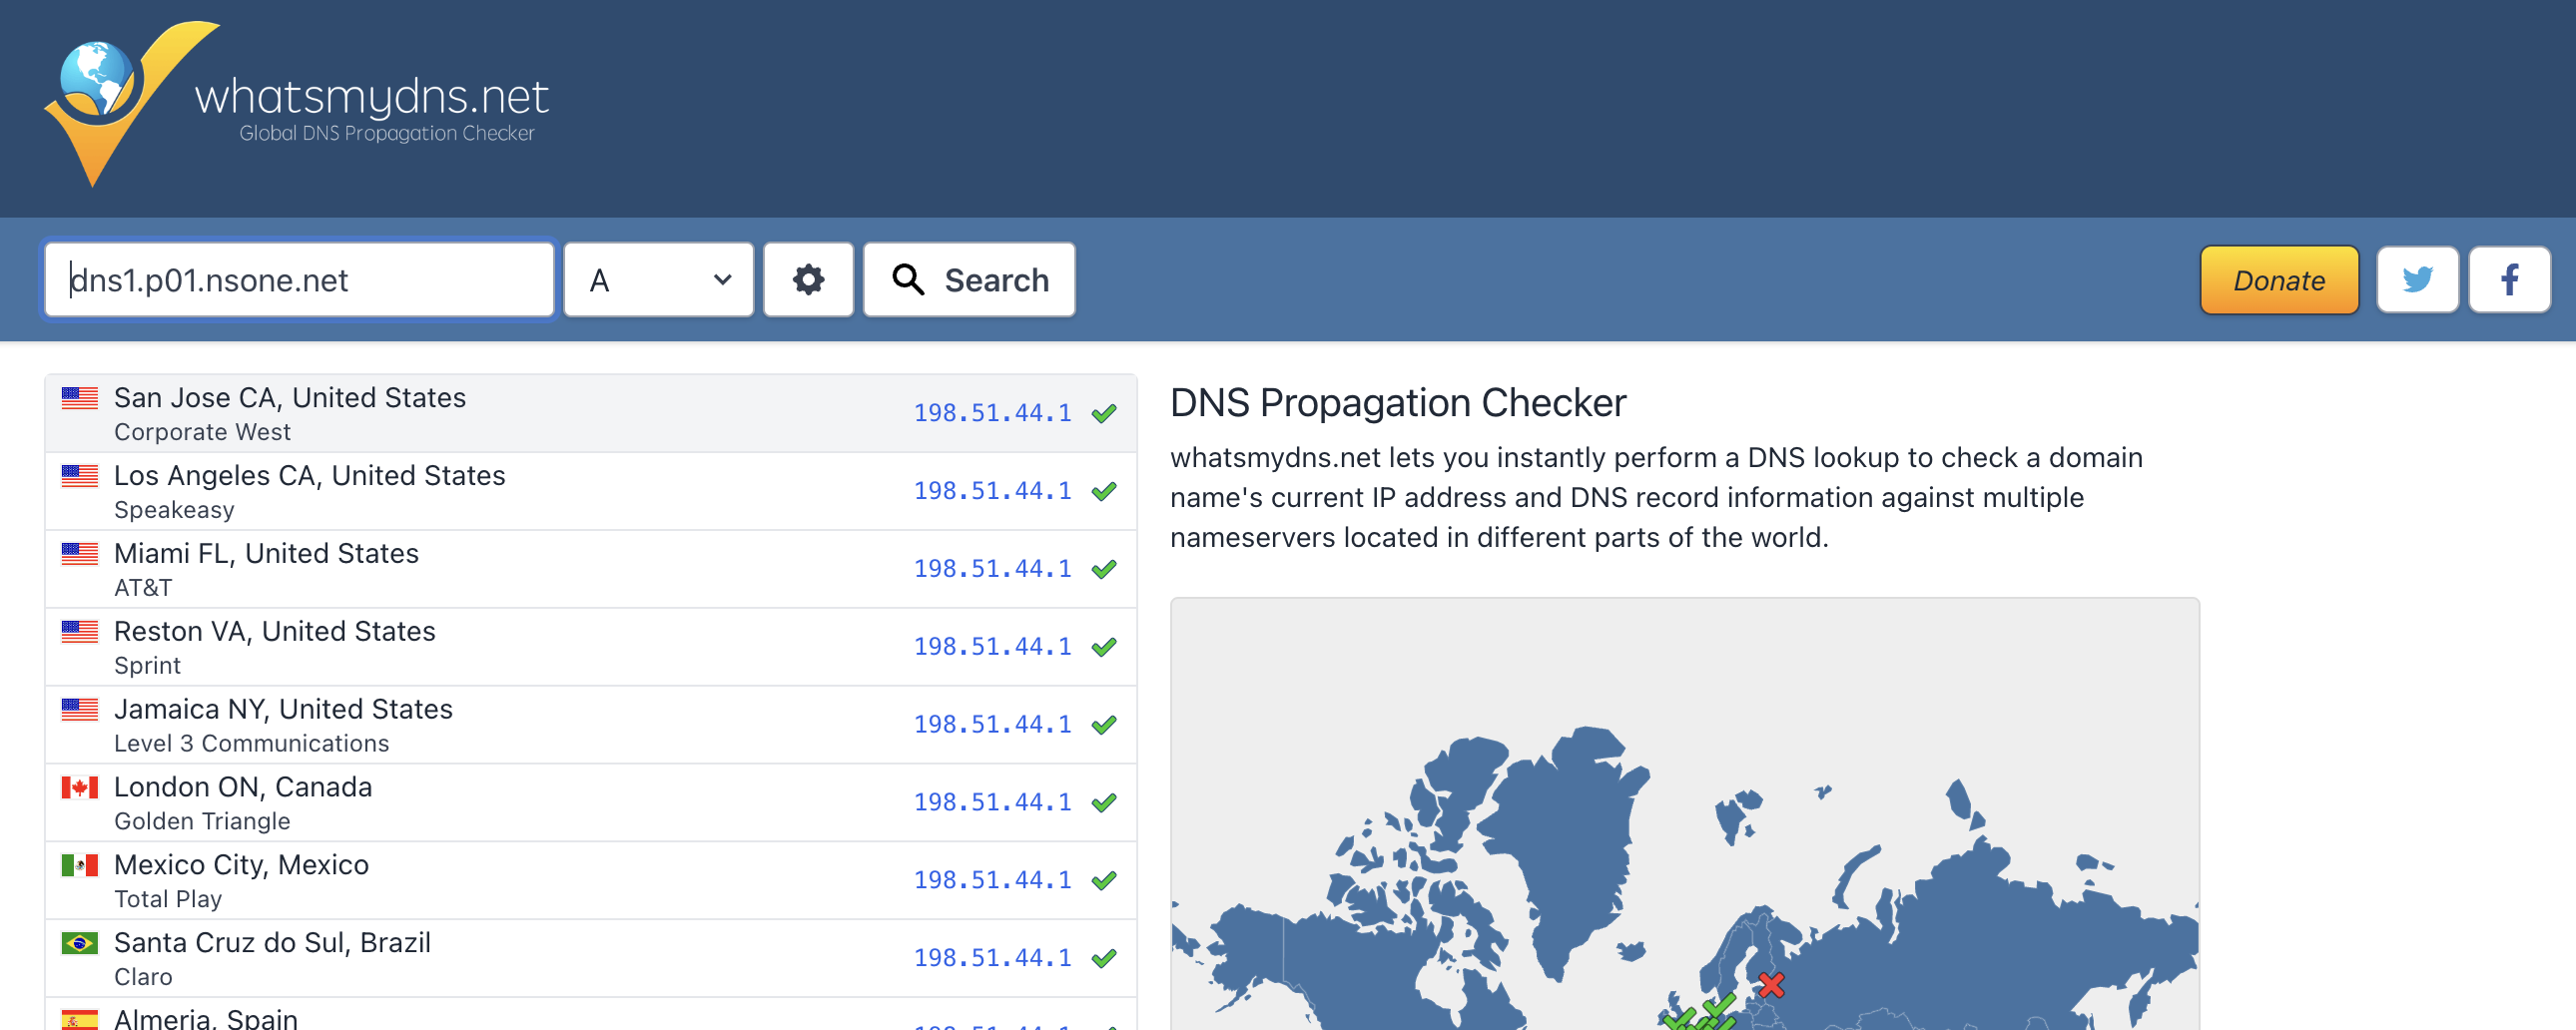
Task: Click the red X marker on map
Action: 1771,985
